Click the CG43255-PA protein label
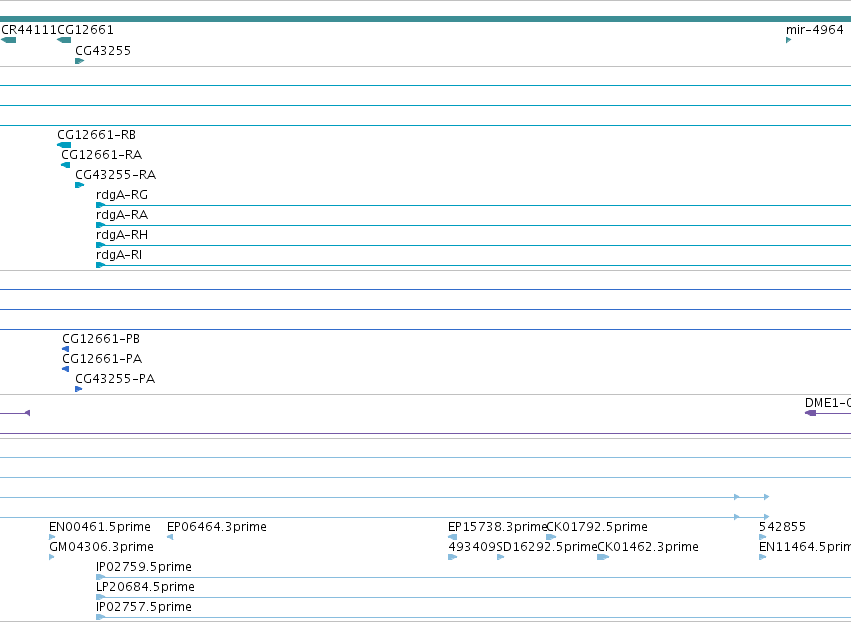 click(x=115, y=379)
